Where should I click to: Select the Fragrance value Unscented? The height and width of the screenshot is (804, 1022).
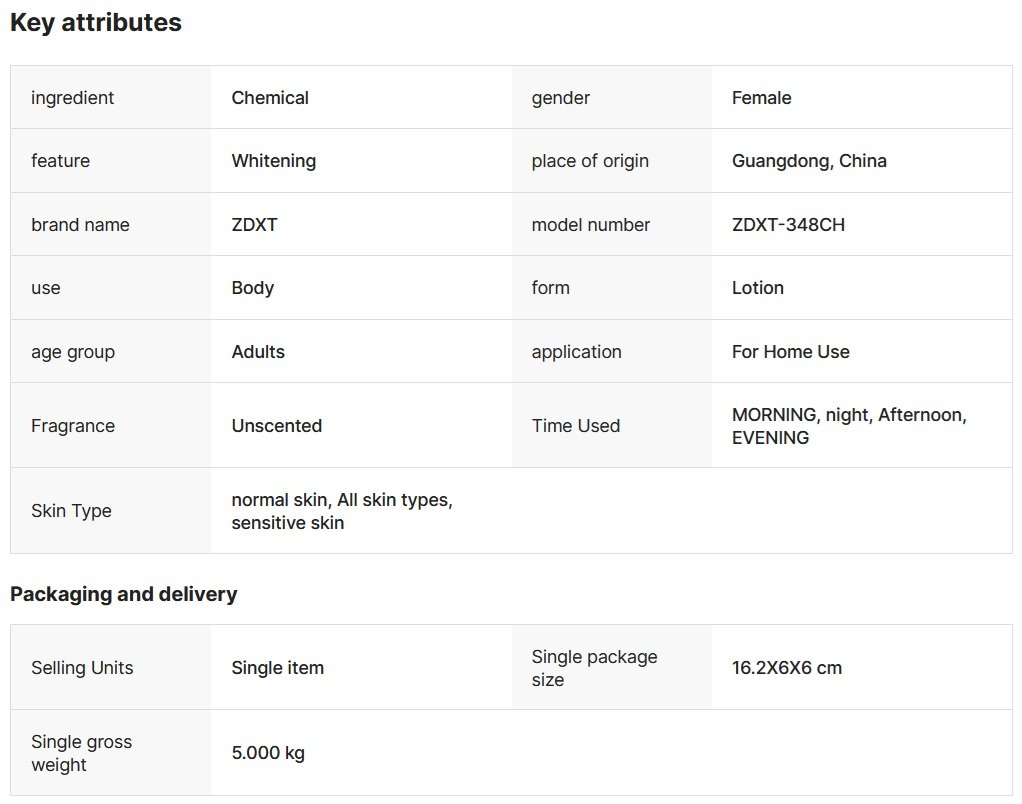coord(276,426)
